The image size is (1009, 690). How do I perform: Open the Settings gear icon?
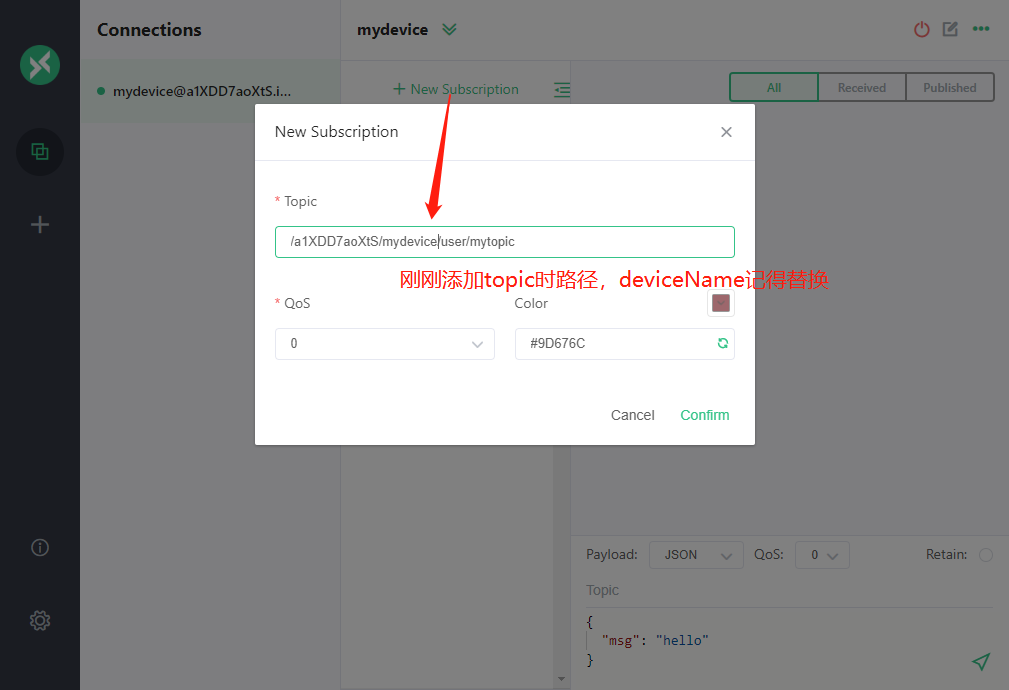point(40,620)
